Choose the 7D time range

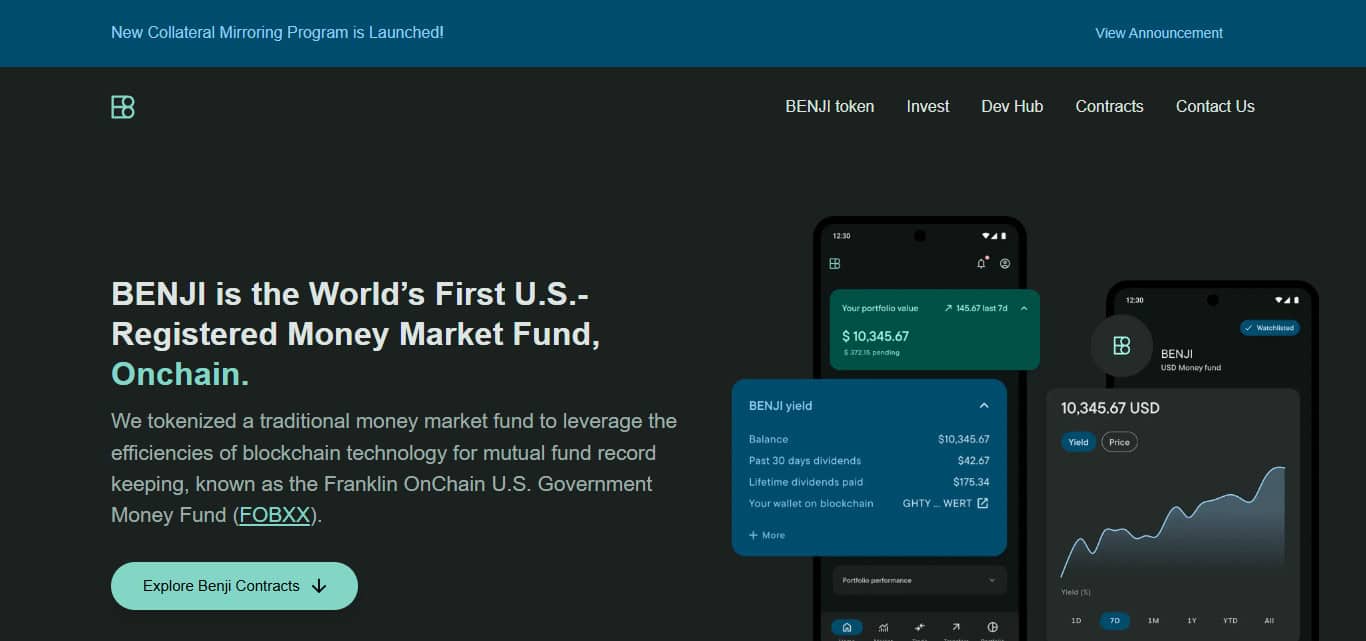point(1114,621)
